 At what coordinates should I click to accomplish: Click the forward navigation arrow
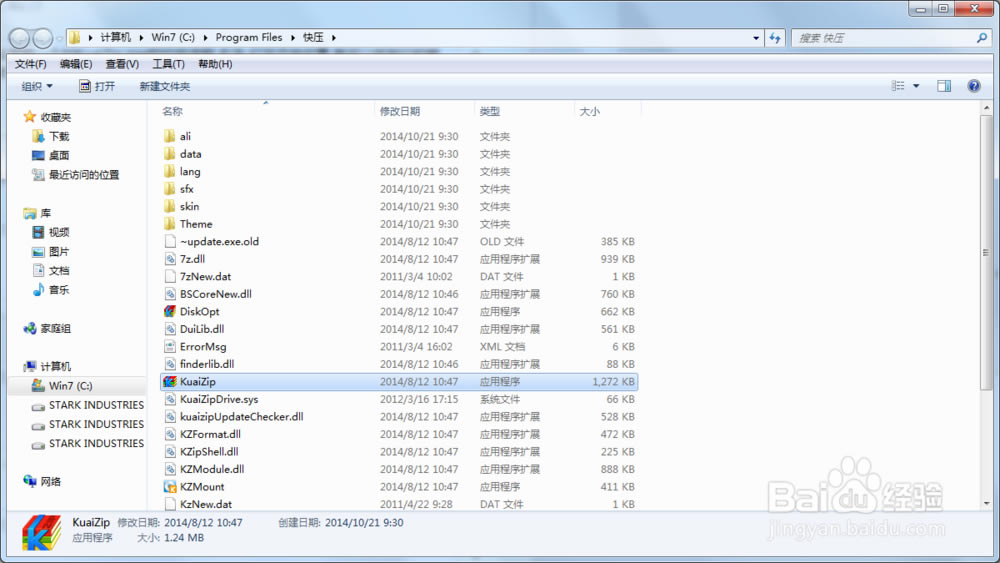tap(43, 38)
